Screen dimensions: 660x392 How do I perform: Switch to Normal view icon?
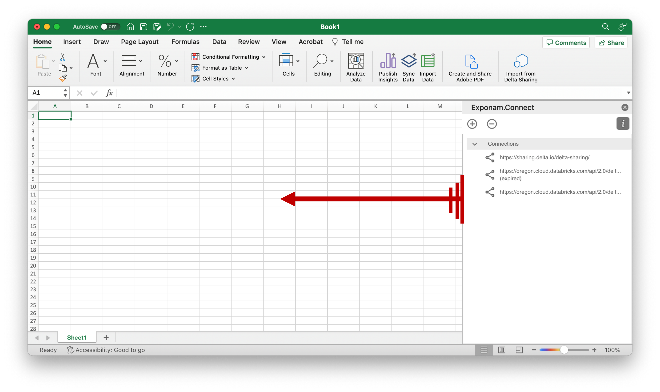484,350
